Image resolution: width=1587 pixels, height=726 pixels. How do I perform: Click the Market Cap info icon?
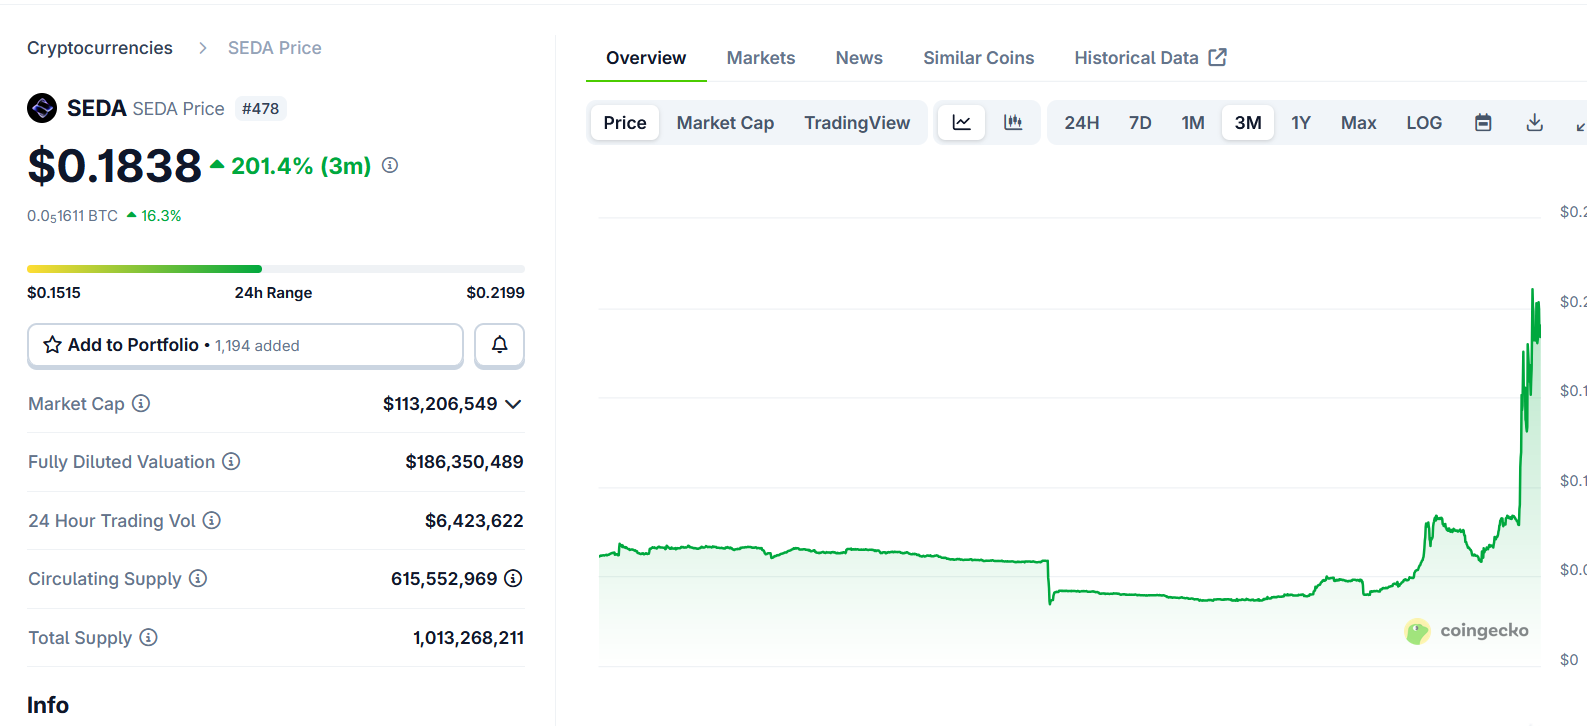click(x=141, y=403)
